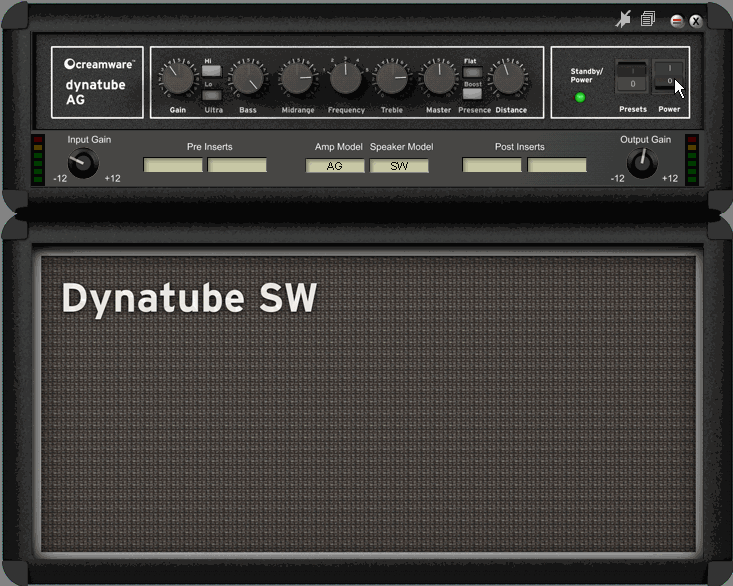
Task: Click the Input Gain knob
Action: [x=83, y=163]
